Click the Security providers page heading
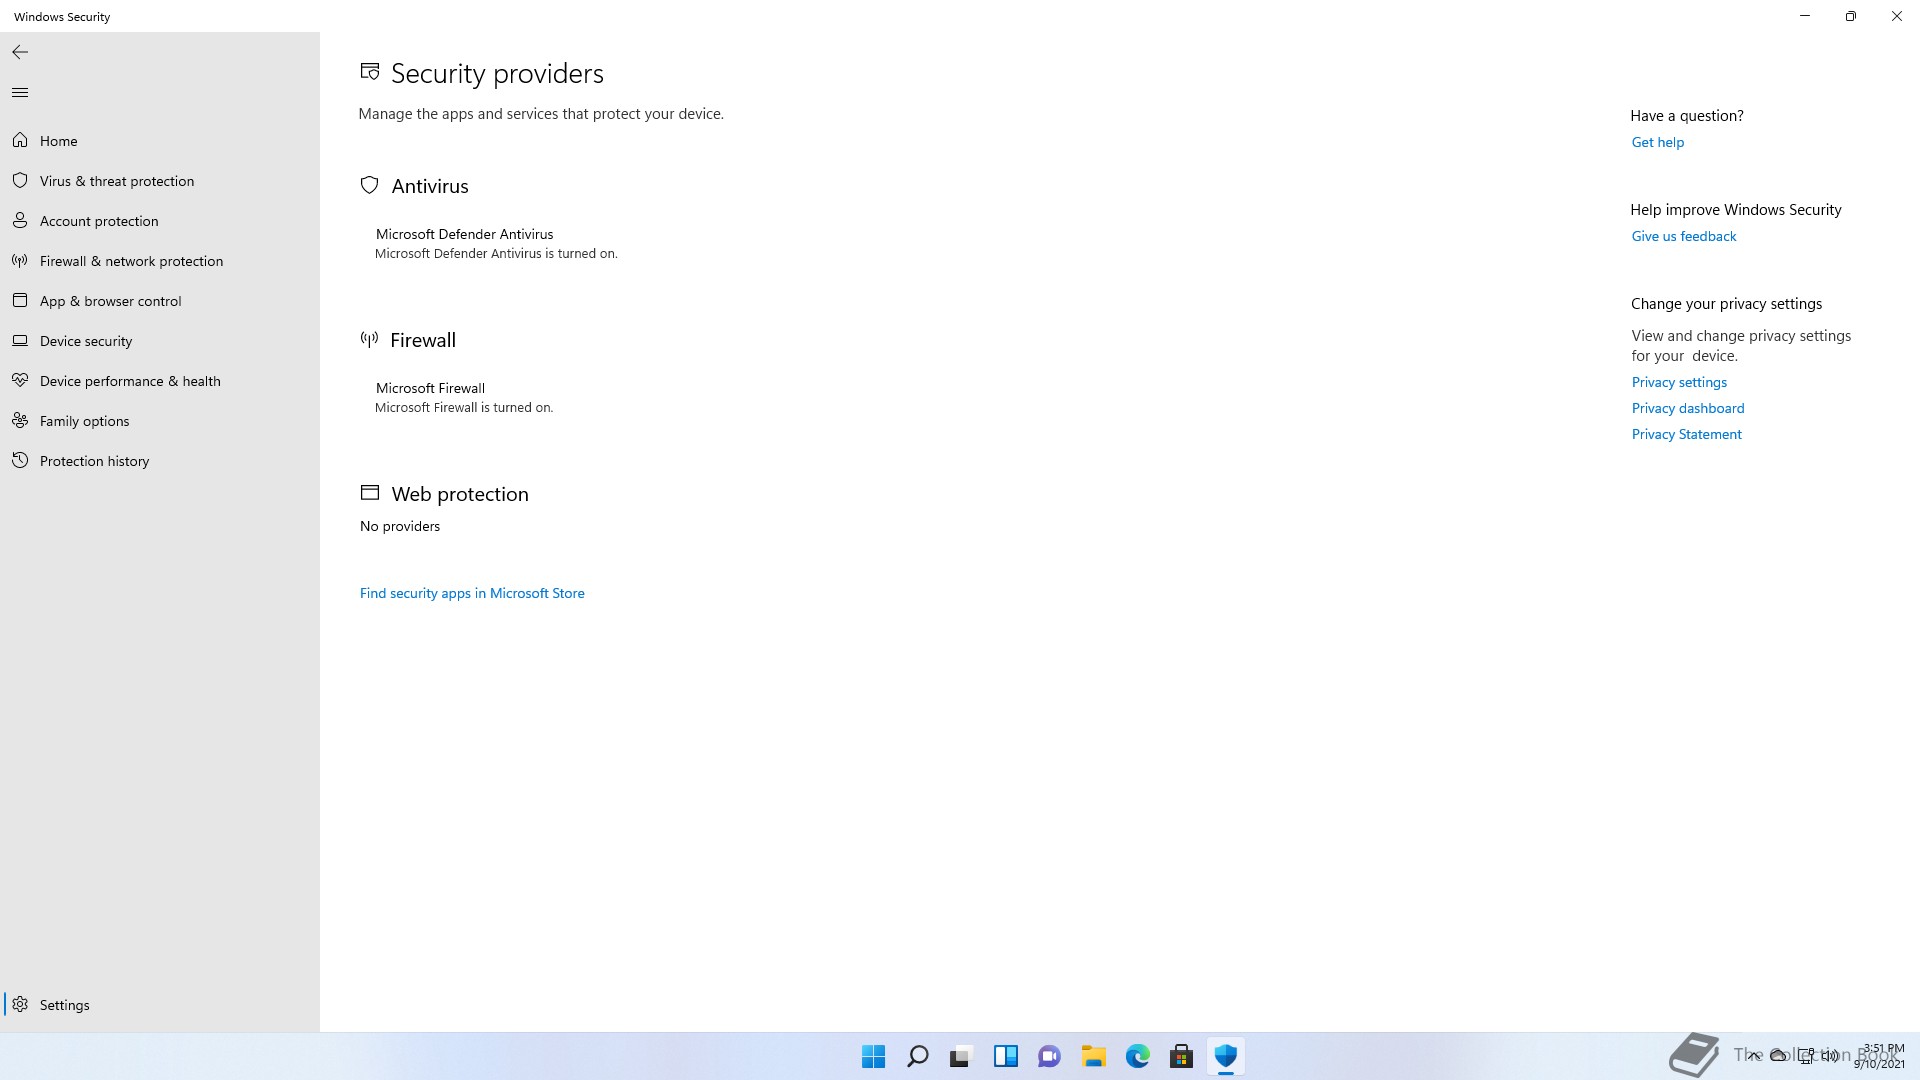This screenshot has height=1080, width=1920. (497, 73)
